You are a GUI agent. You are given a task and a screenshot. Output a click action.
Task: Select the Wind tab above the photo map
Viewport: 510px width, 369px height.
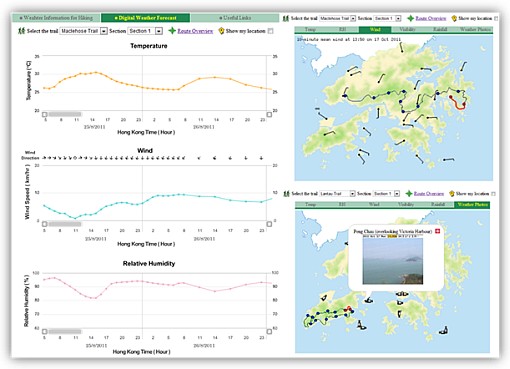tap(374, 205)
